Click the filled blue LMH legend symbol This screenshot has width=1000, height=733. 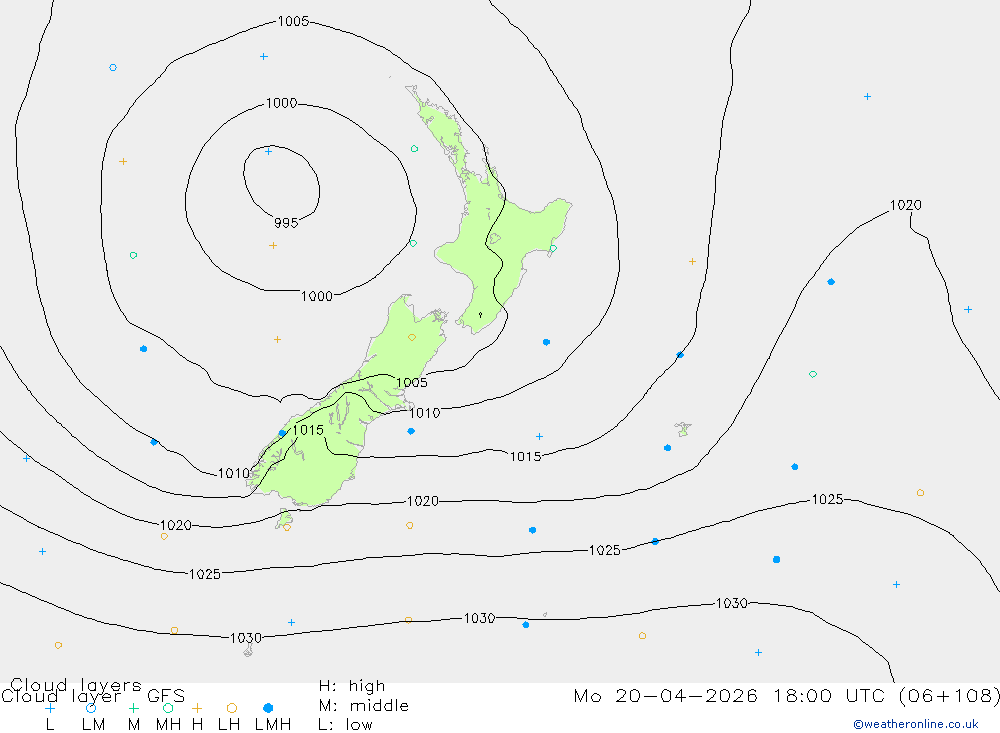pyautogui.click(x=268, y=708)
